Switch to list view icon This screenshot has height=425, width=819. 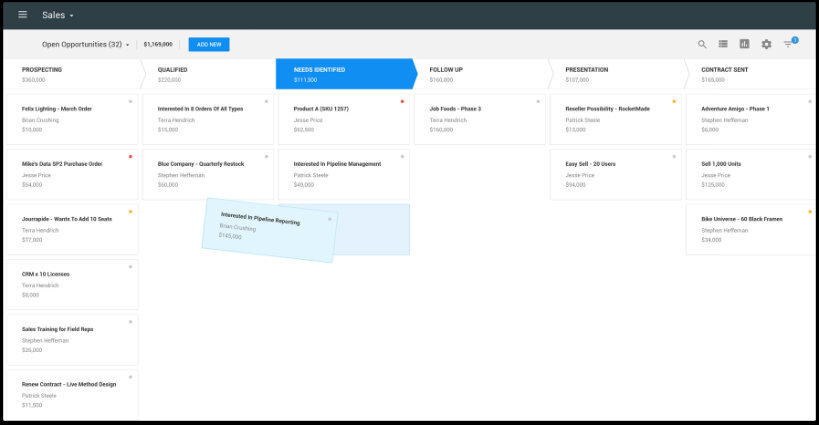click(x=723, y=44)
